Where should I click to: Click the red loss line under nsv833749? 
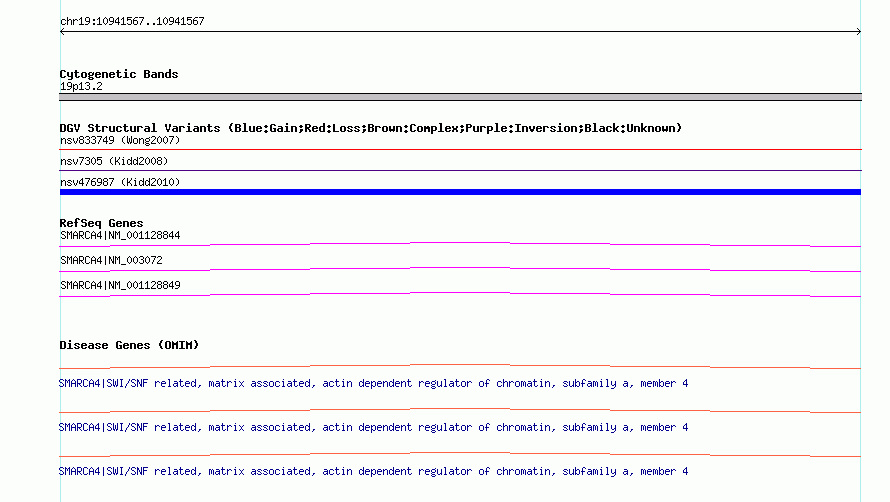point(460,149)
